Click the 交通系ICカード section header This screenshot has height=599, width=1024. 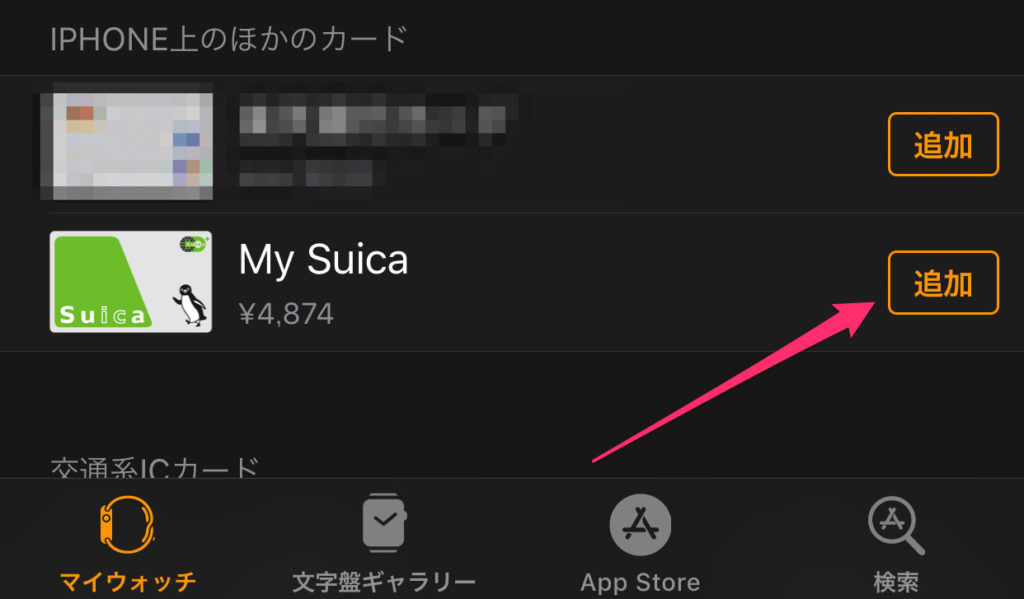click(155, 467)
